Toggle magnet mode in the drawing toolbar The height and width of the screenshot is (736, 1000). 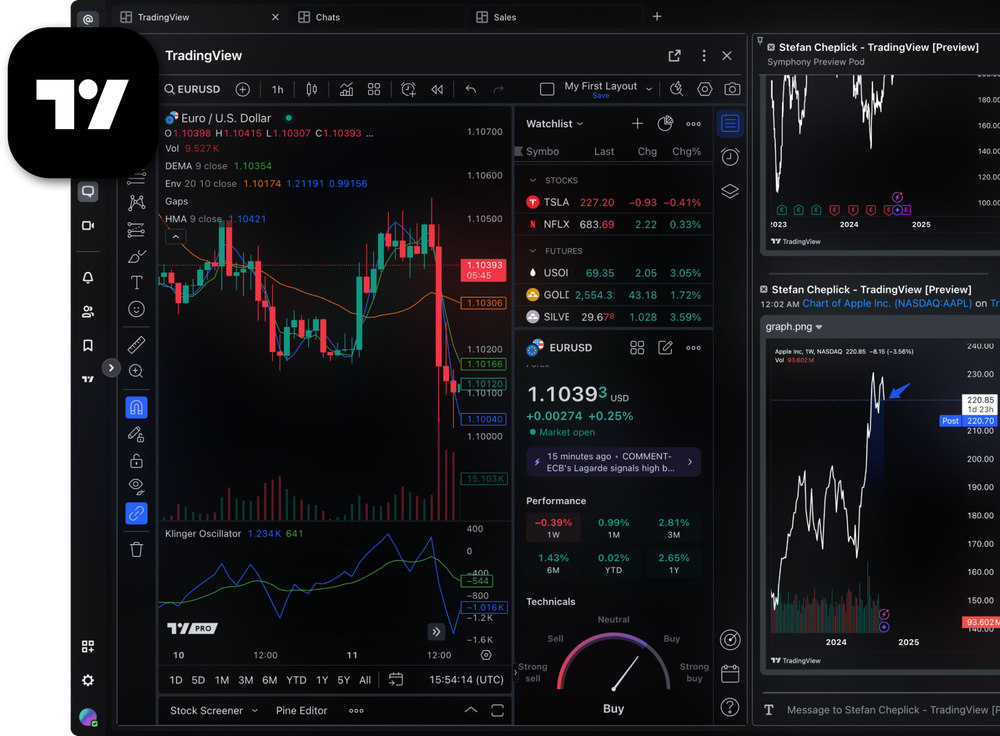136,407
